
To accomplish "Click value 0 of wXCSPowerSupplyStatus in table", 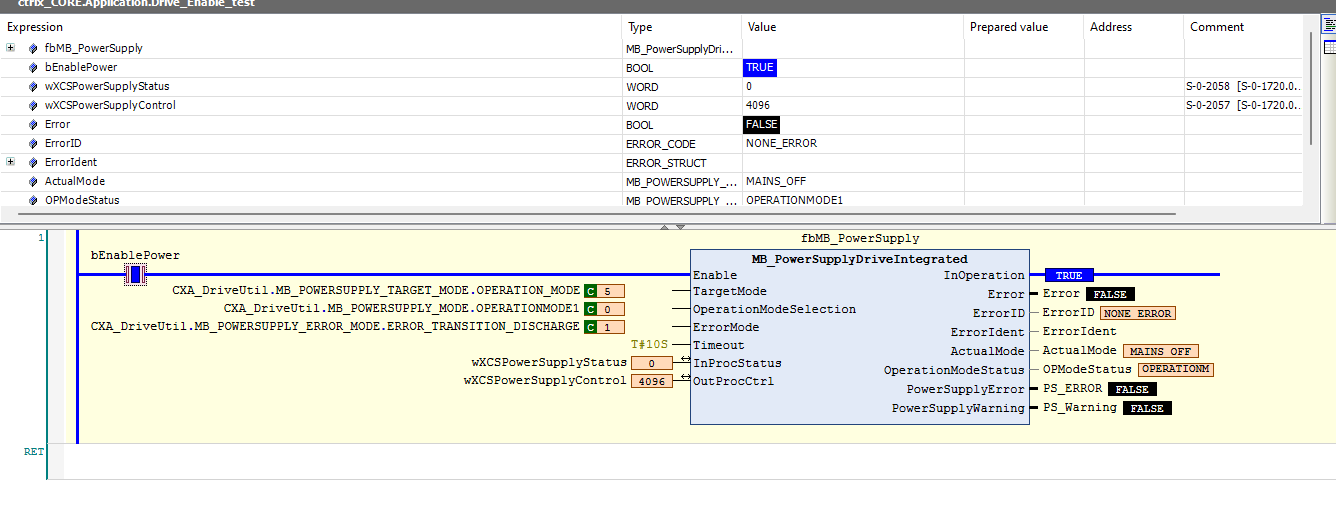I will (748, 87).
